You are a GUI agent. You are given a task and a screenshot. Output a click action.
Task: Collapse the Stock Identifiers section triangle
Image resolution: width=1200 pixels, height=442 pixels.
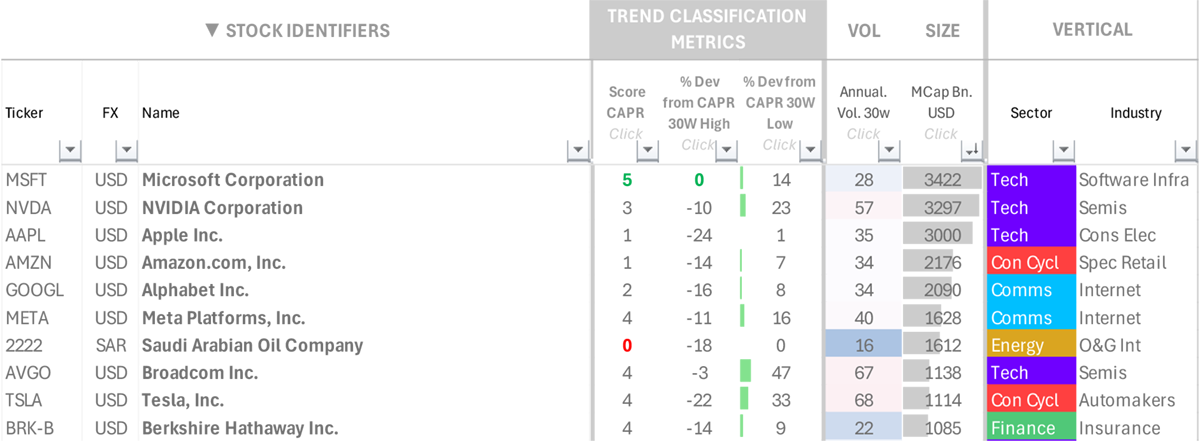coord(211,30)
